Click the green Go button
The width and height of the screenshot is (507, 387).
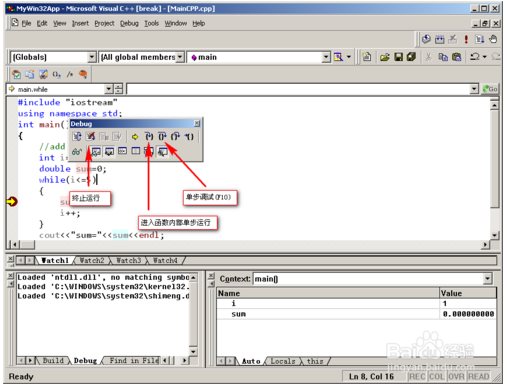coord(490,89)
